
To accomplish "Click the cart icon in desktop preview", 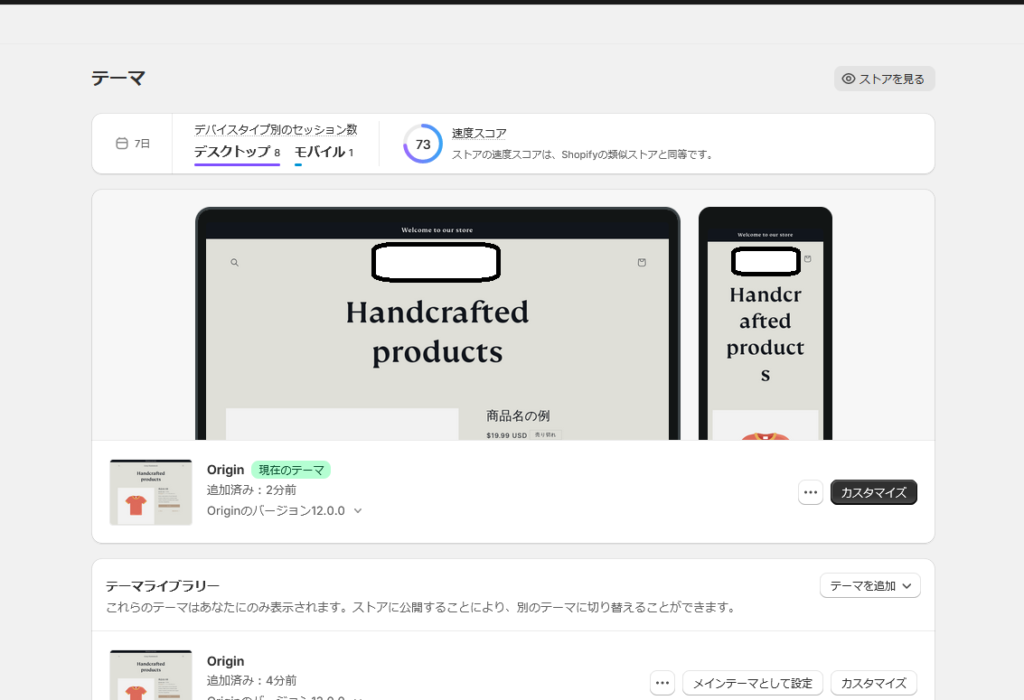I will tap(641, 263).
